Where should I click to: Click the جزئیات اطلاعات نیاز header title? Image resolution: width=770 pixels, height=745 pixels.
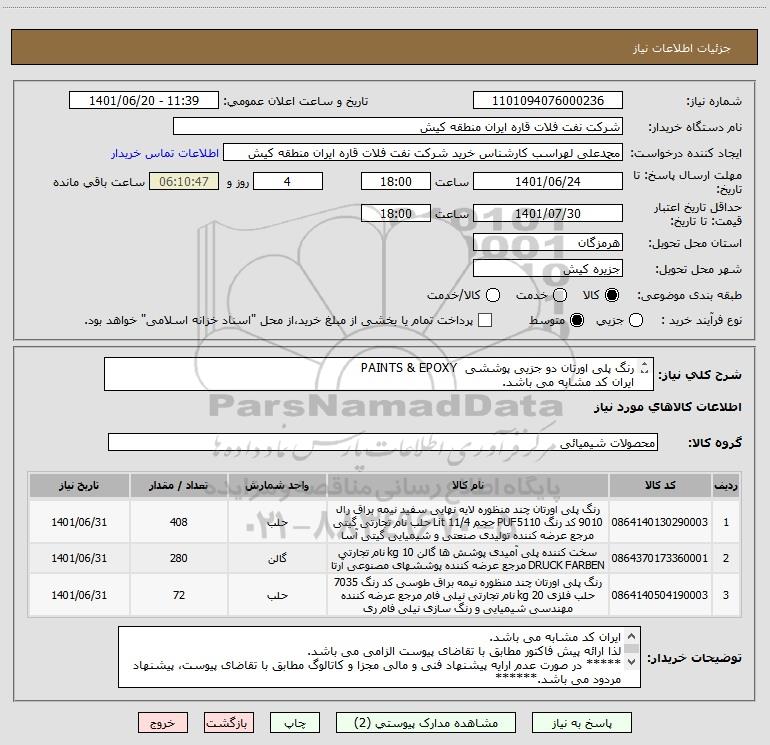point(681,48)
